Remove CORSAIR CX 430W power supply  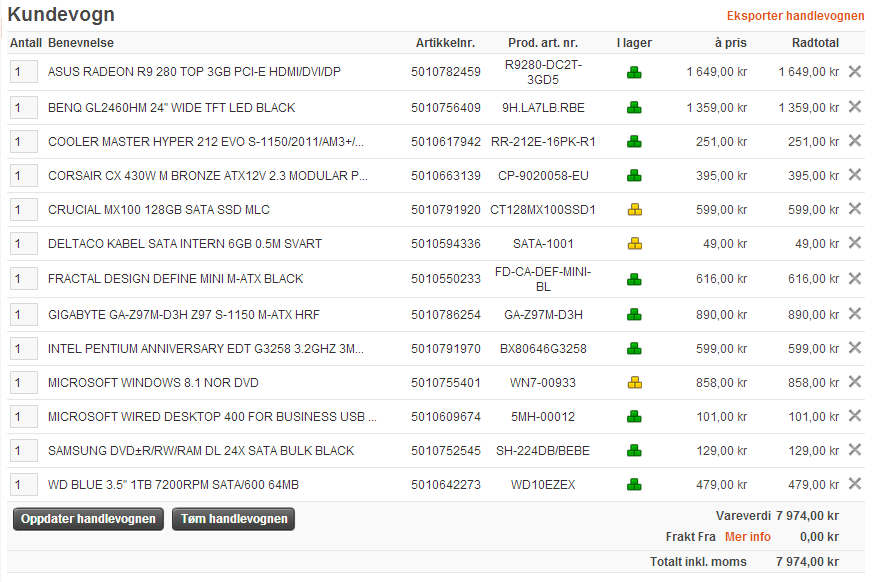(x=854, y=174)
